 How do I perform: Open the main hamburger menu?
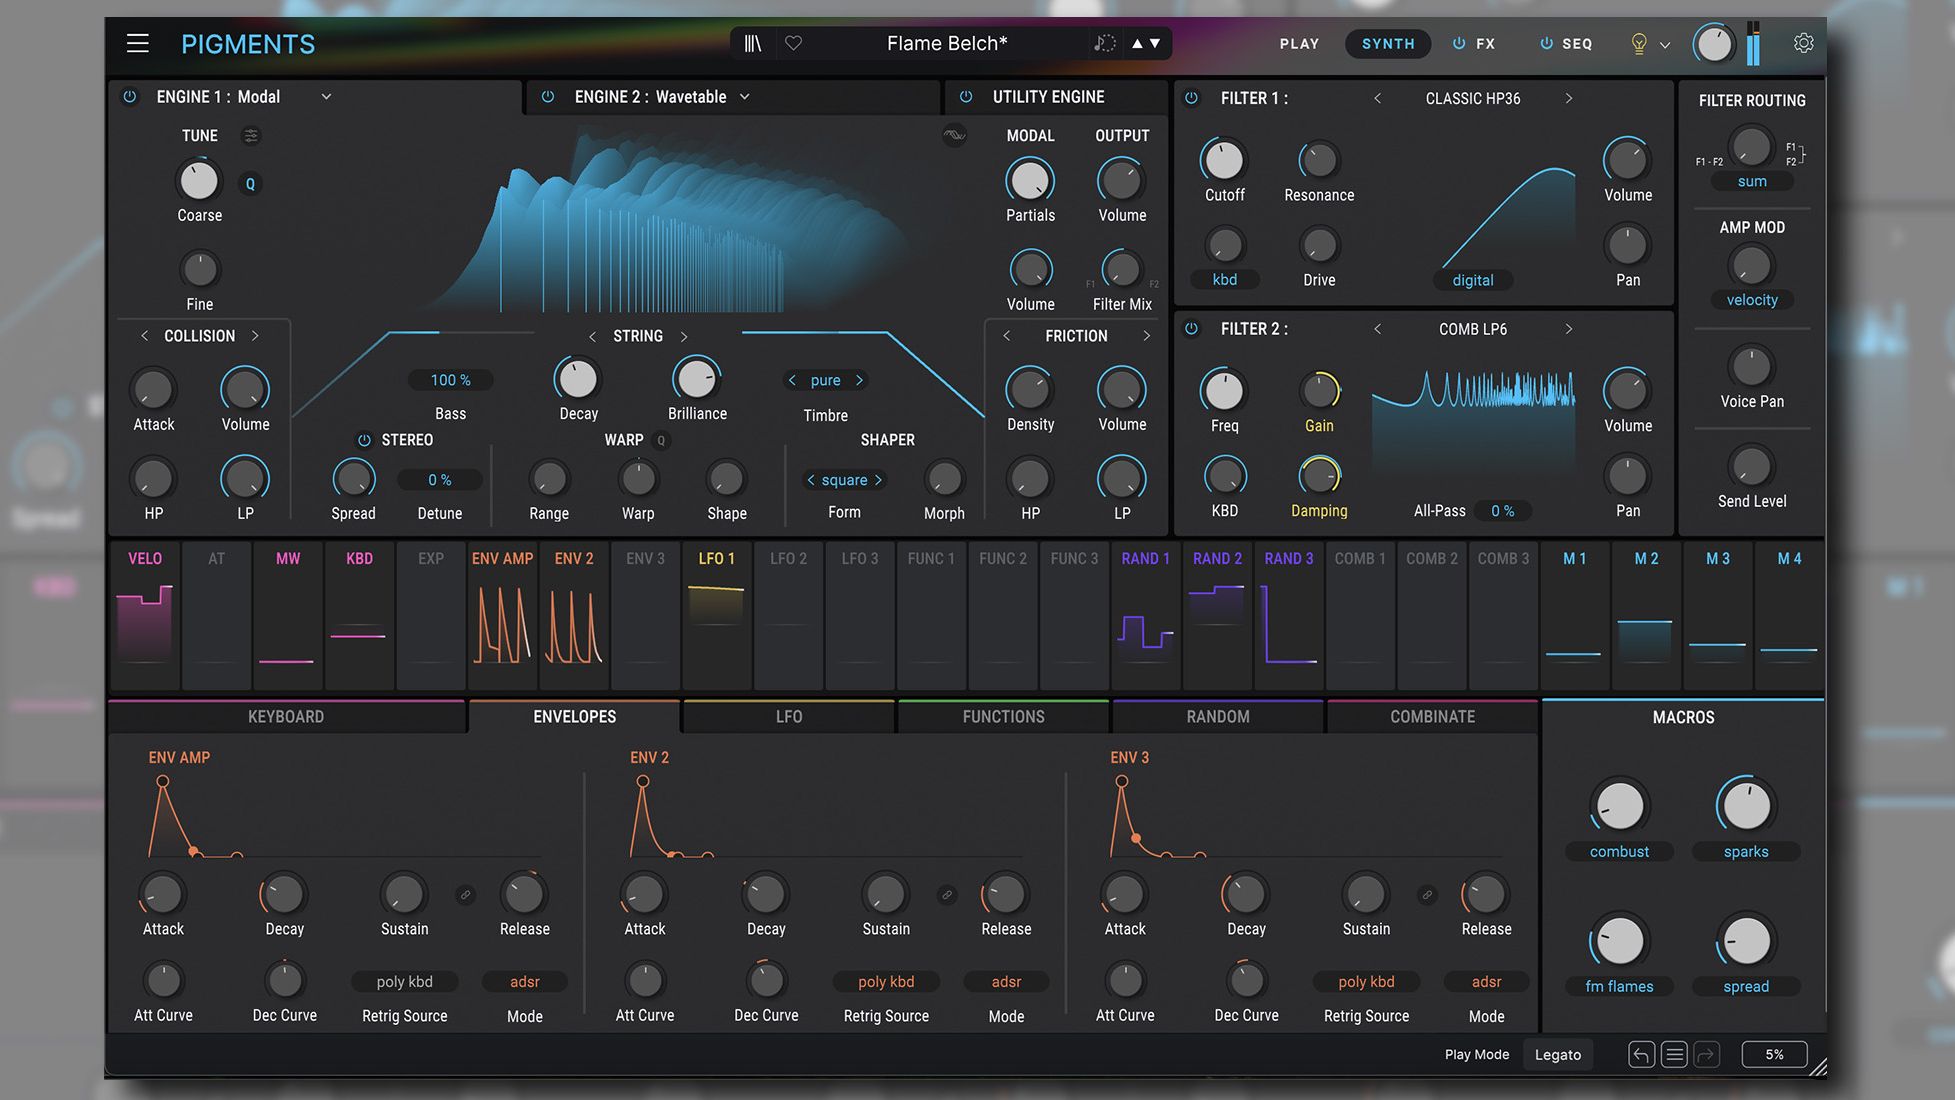(137, 43)
